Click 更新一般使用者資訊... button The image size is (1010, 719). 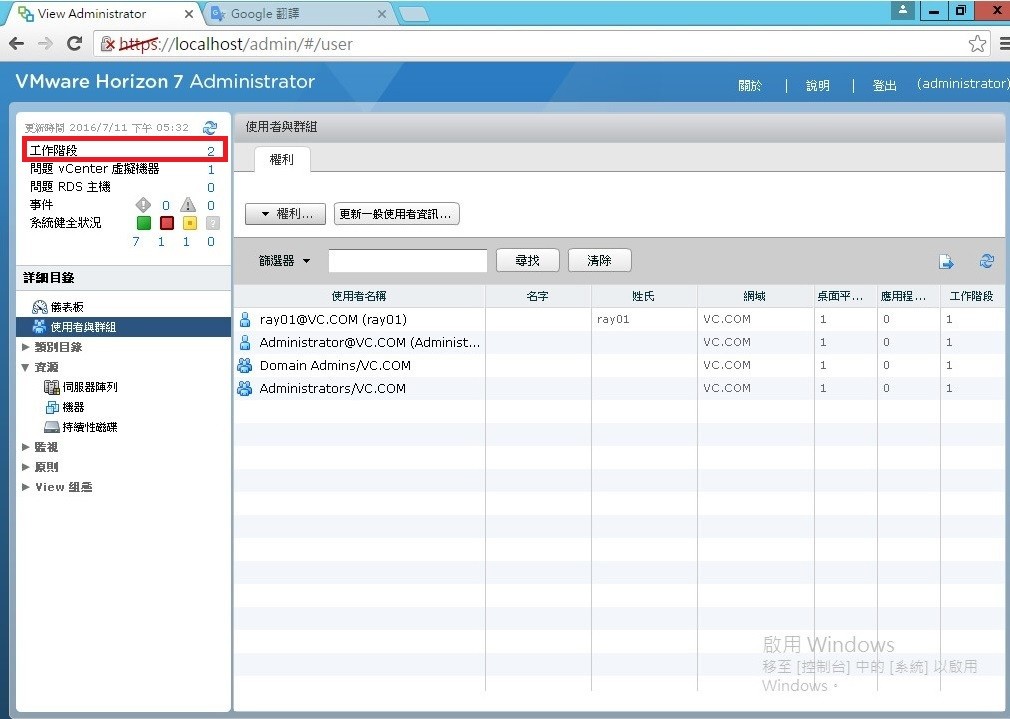point(396,214)
